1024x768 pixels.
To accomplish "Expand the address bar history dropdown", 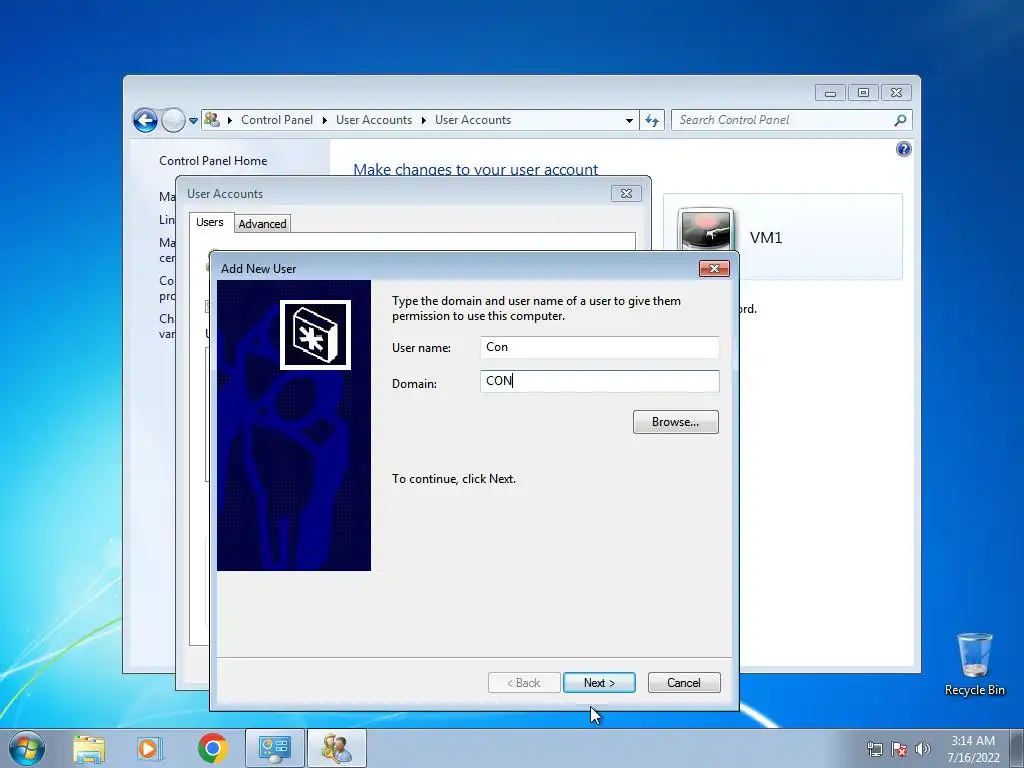I will click(629, 120).
